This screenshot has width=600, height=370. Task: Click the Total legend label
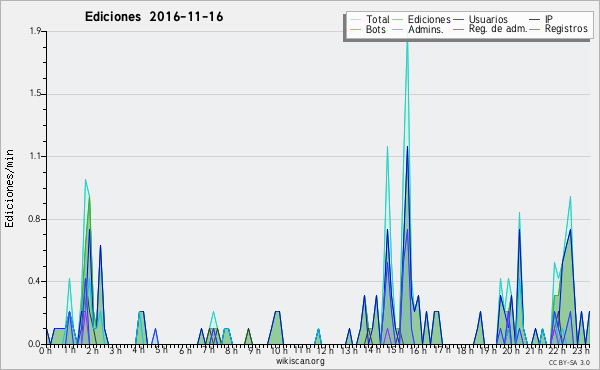[377, 19]
